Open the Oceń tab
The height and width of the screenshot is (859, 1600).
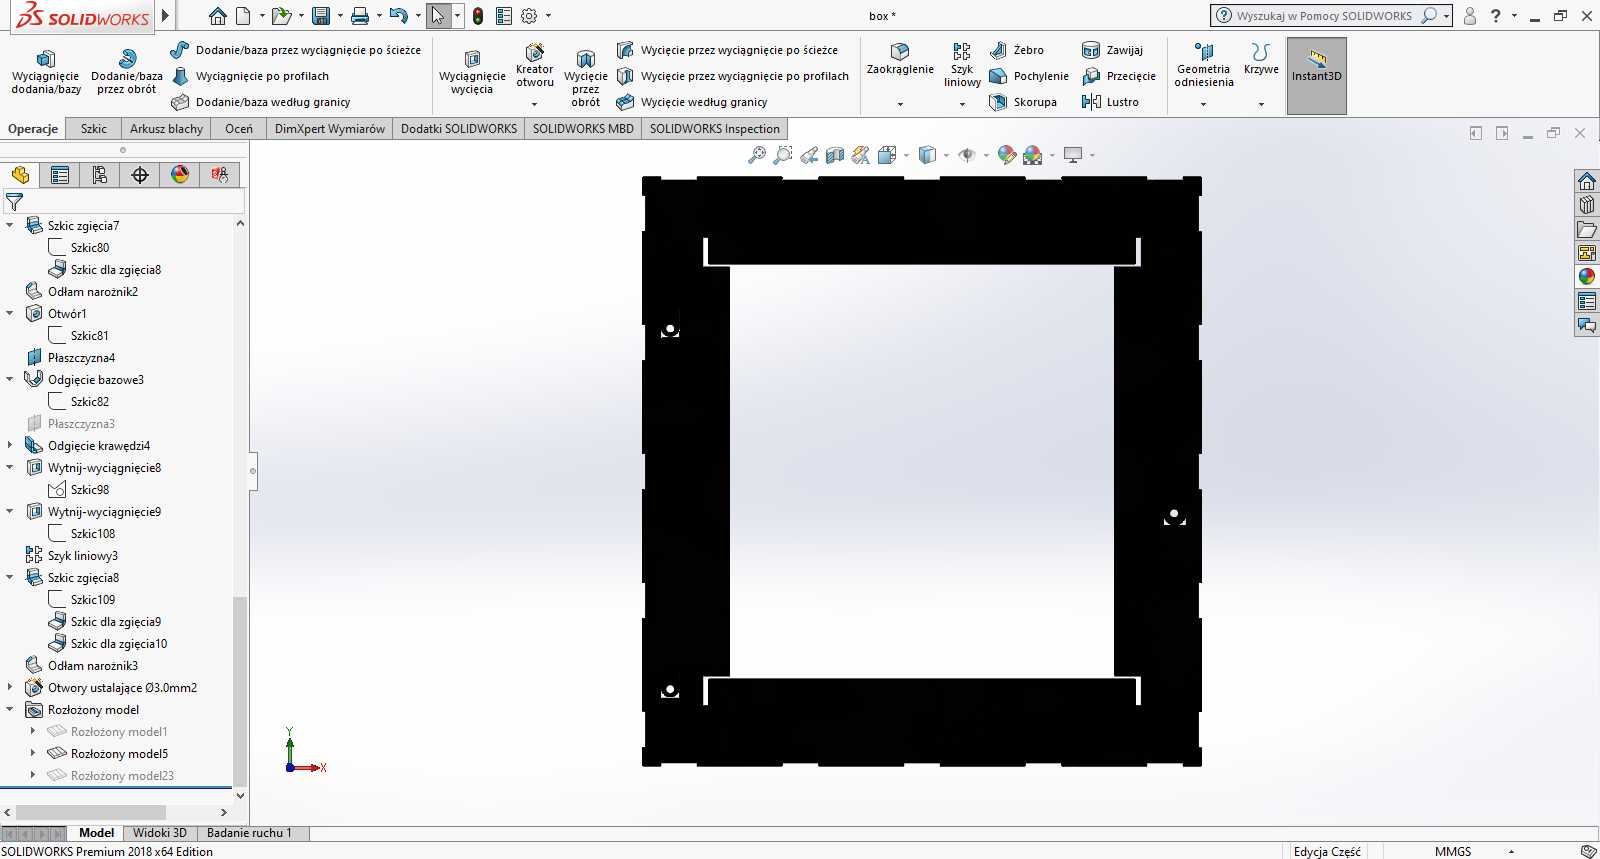click(239, 129)
